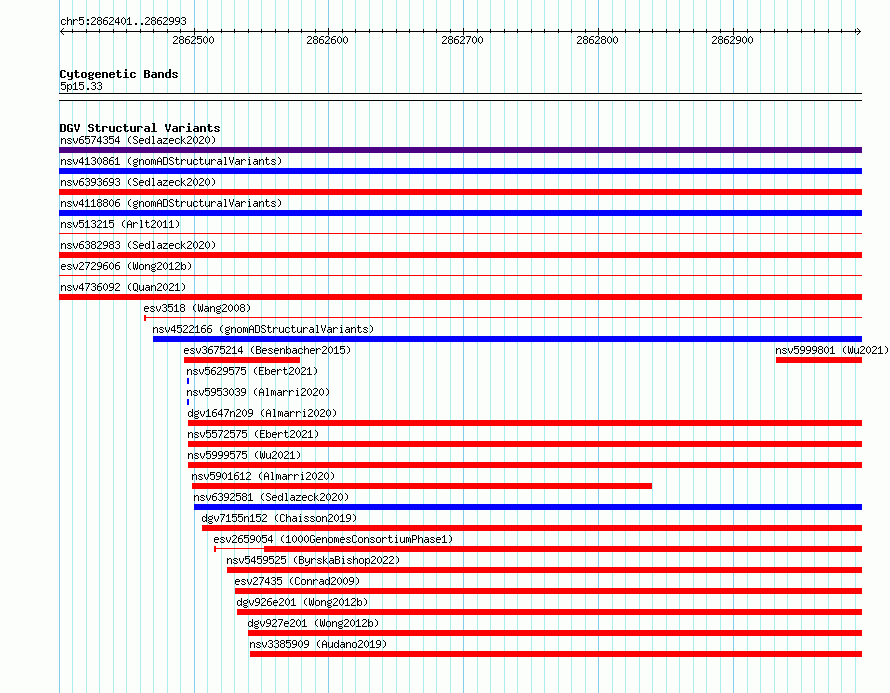
Task: Select nsv4736092 (Quan2021) label
Action: [123, 287]
